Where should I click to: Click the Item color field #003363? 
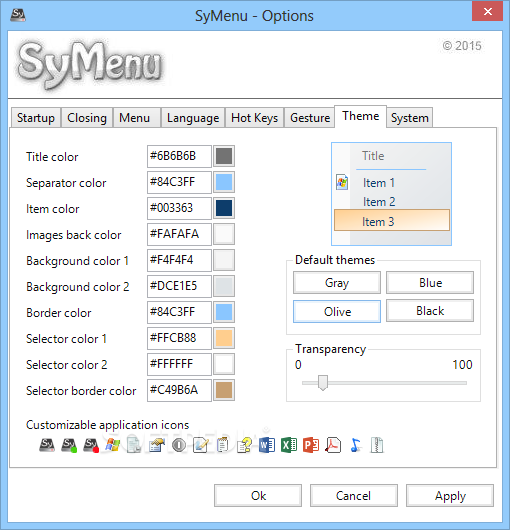click(x=179, y=208)
